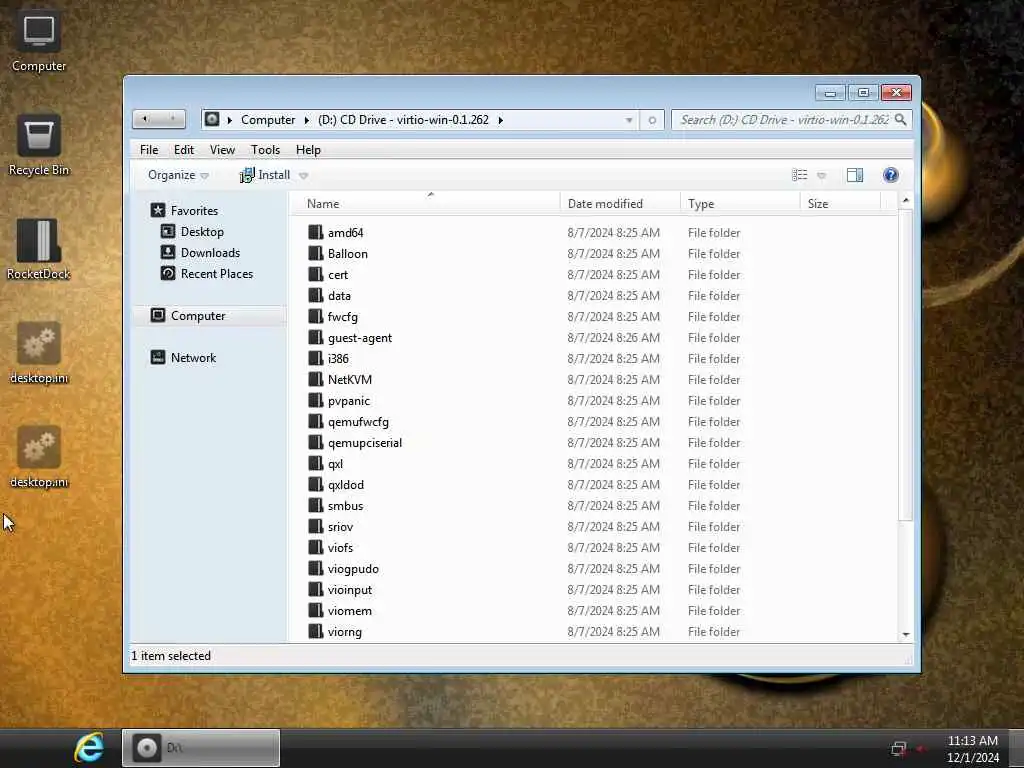Expand the Install button dropdown arrow
Screen dimensions: 1024x768
click(x=304, y=176)
